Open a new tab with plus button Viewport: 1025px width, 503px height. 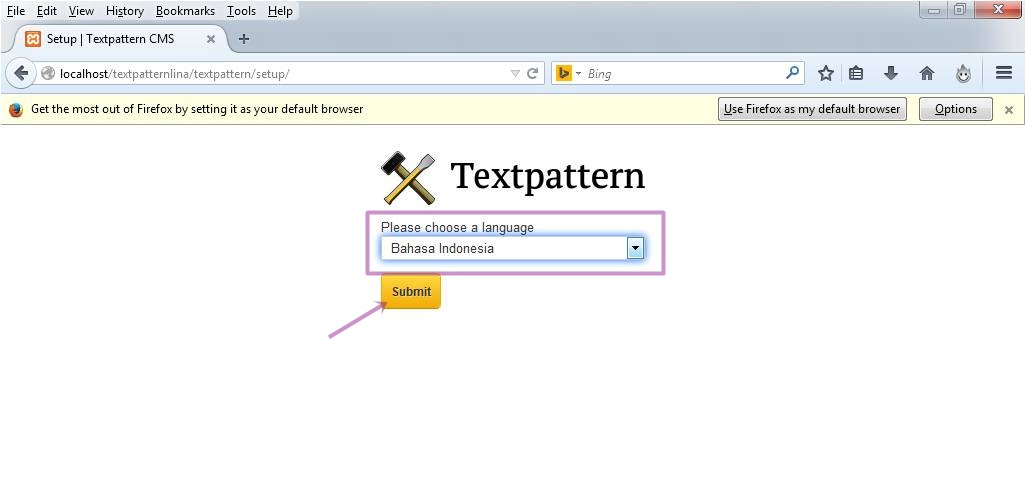tap(244, 39)
